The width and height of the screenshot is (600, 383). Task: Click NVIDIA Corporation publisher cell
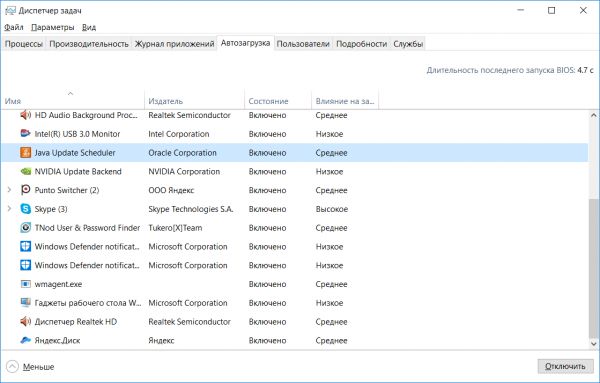tap(184, 171)
